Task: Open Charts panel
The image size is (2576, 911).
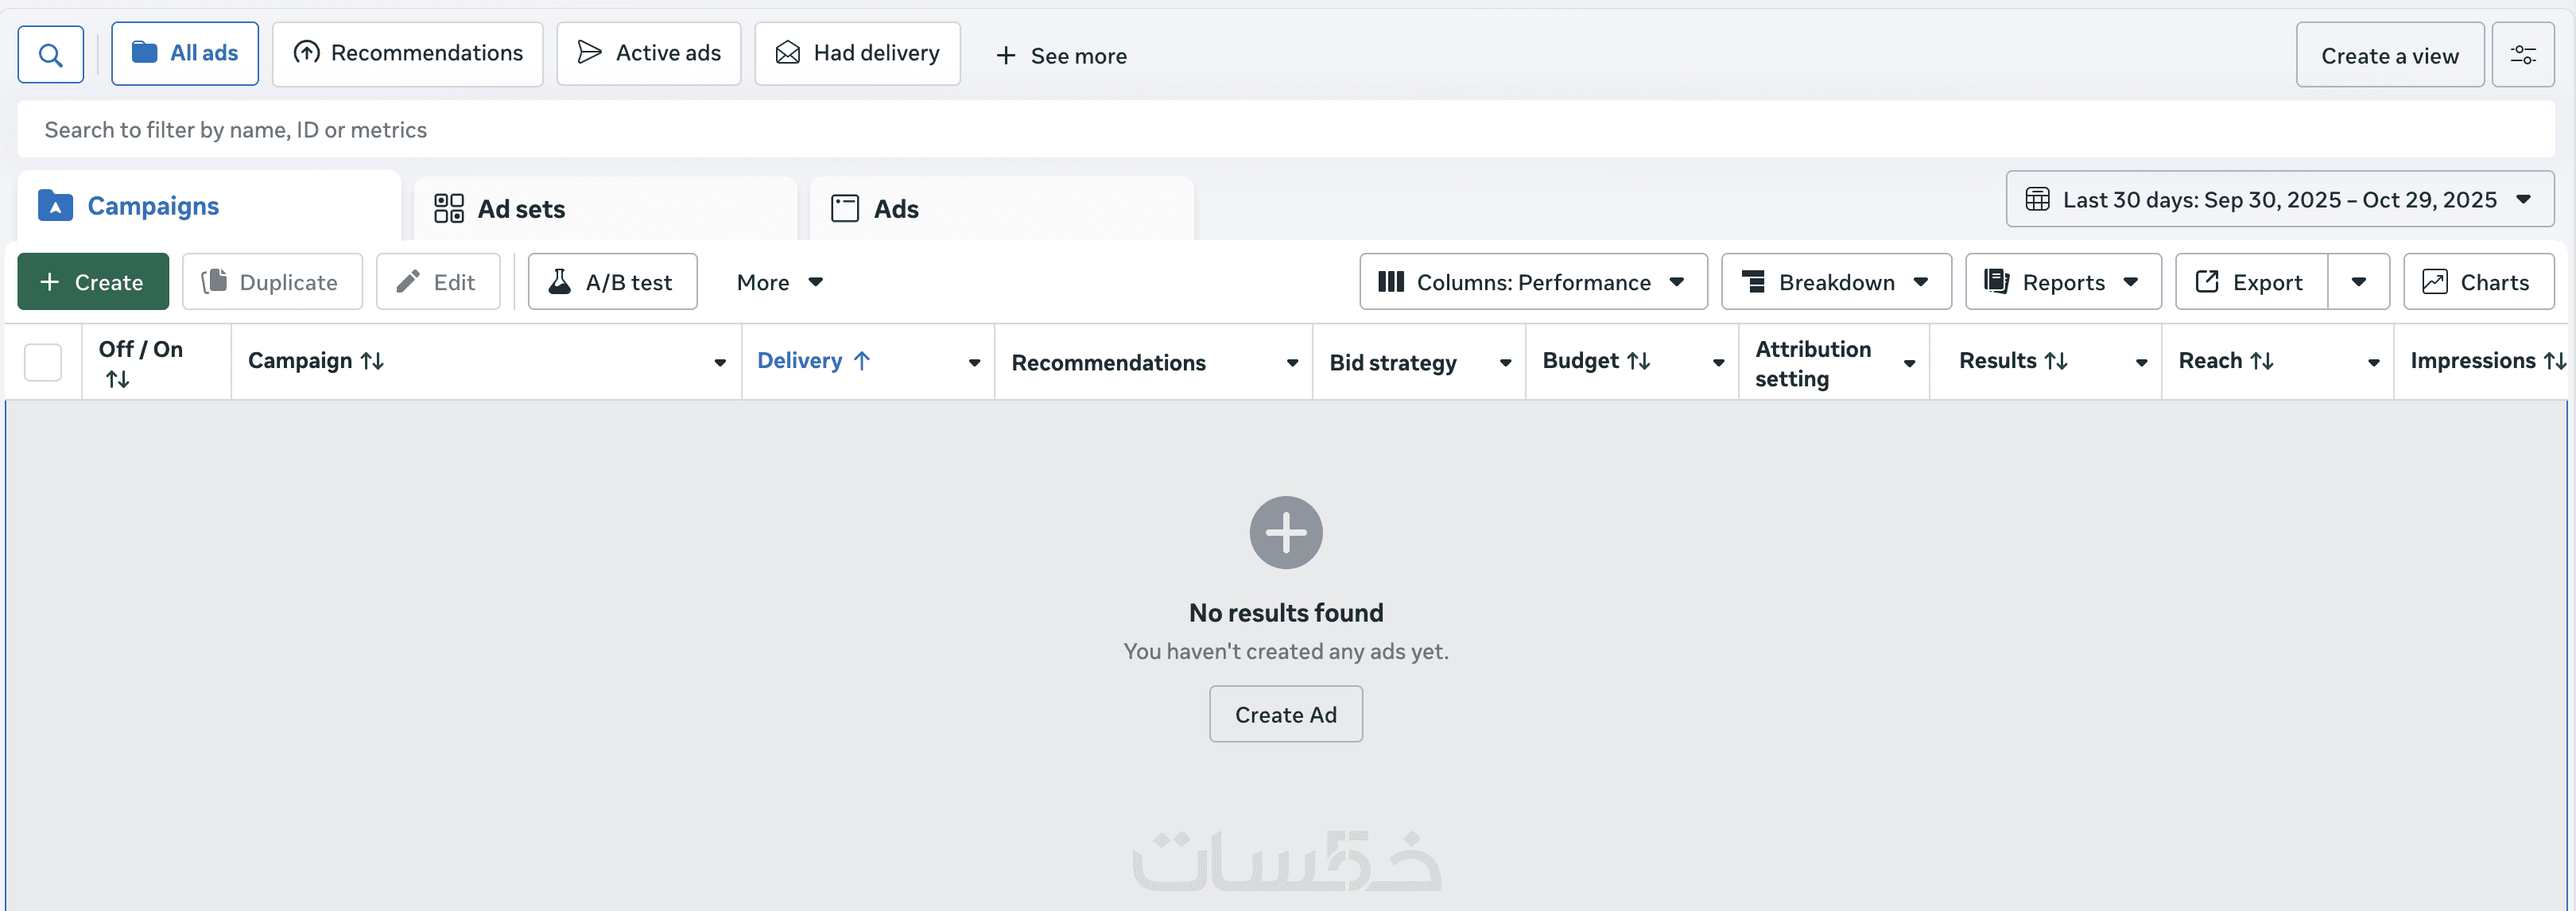Action: tap(2477, 282)
